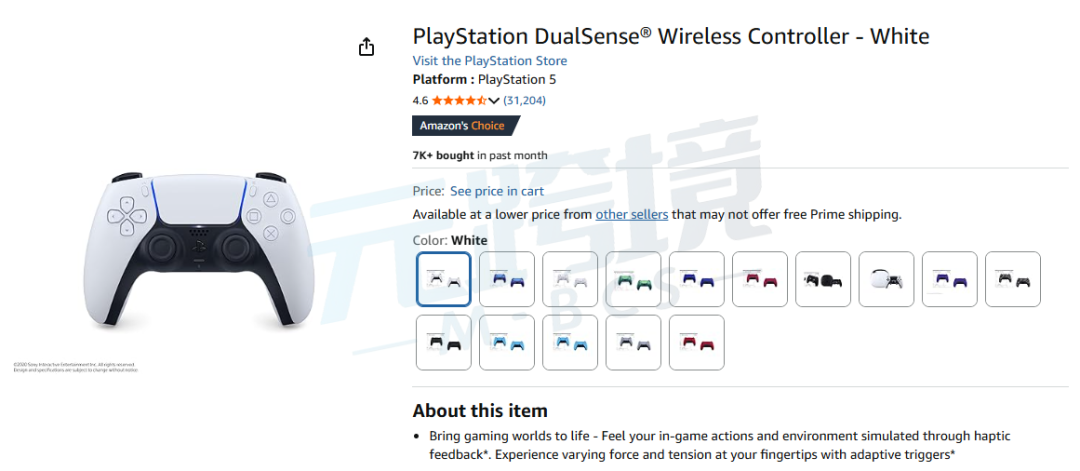This screenshot has width=1080, height=471.
Task: Visit the PlayStation Store link
Action: click(x=490, y=61)
